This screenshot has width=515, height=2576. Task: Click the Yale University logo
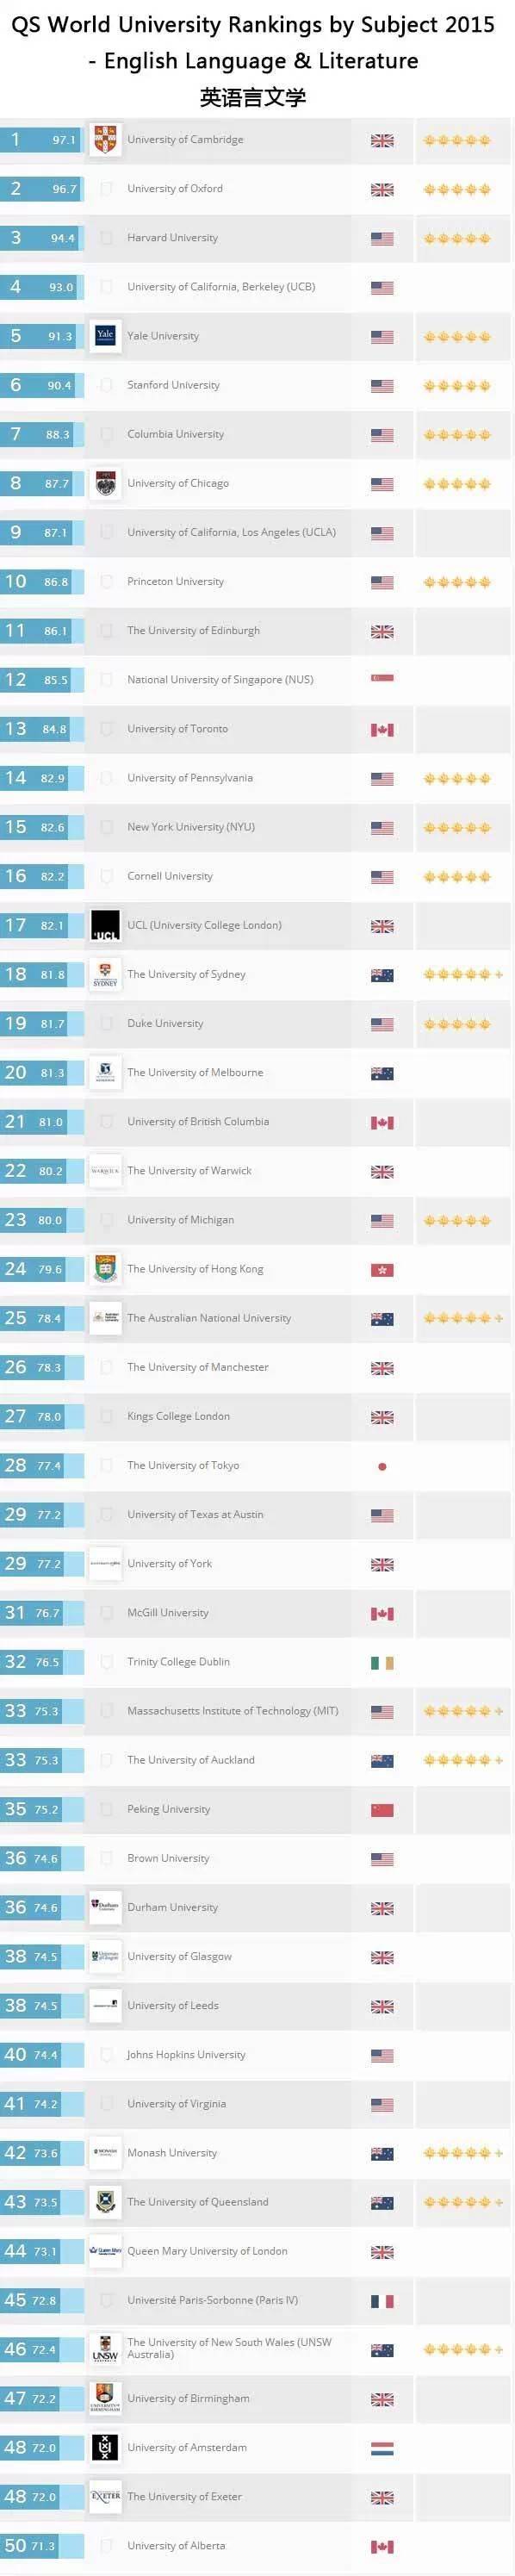coord(105,336)
